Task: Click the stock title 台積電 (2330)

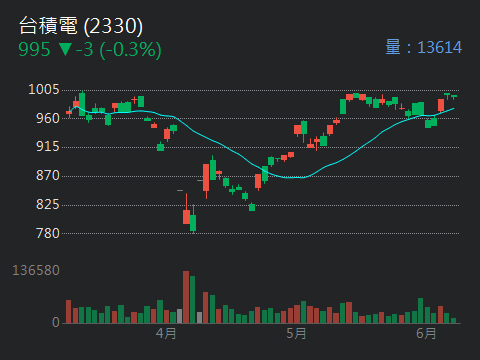Action: 81,26
